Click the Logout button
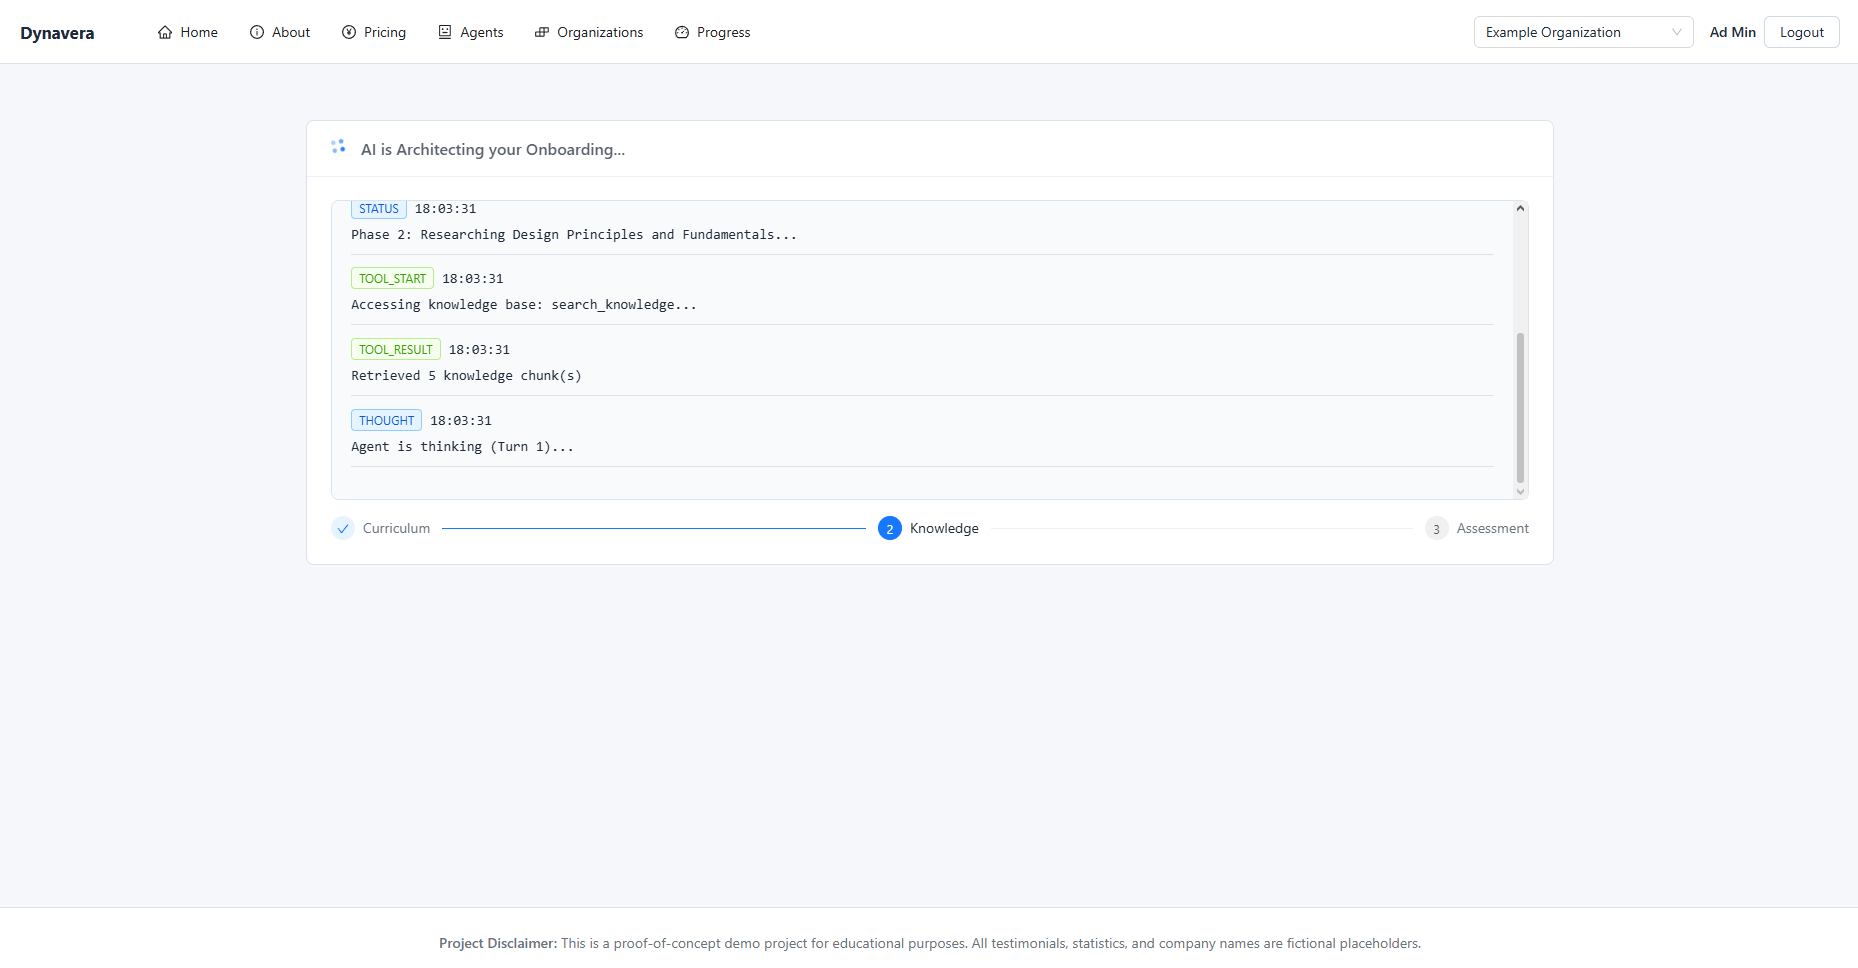This screenshot has height=968, width=1858. 1802,32
